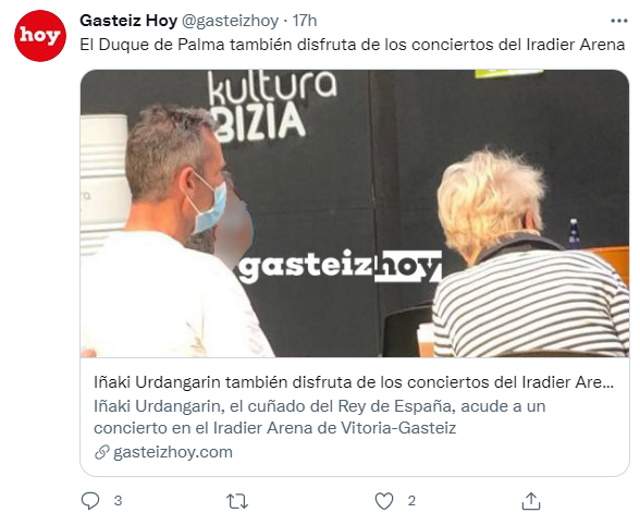
Task: Click the reply speech bubble icon
Action: point(90,501)
